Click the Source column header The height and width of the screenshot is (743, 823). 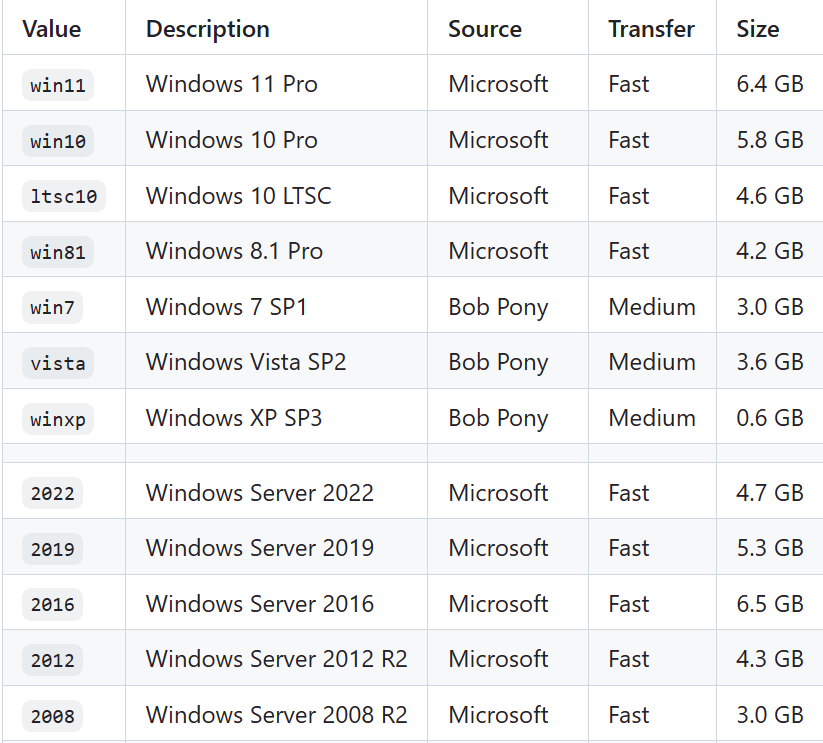tap(485, 29)
